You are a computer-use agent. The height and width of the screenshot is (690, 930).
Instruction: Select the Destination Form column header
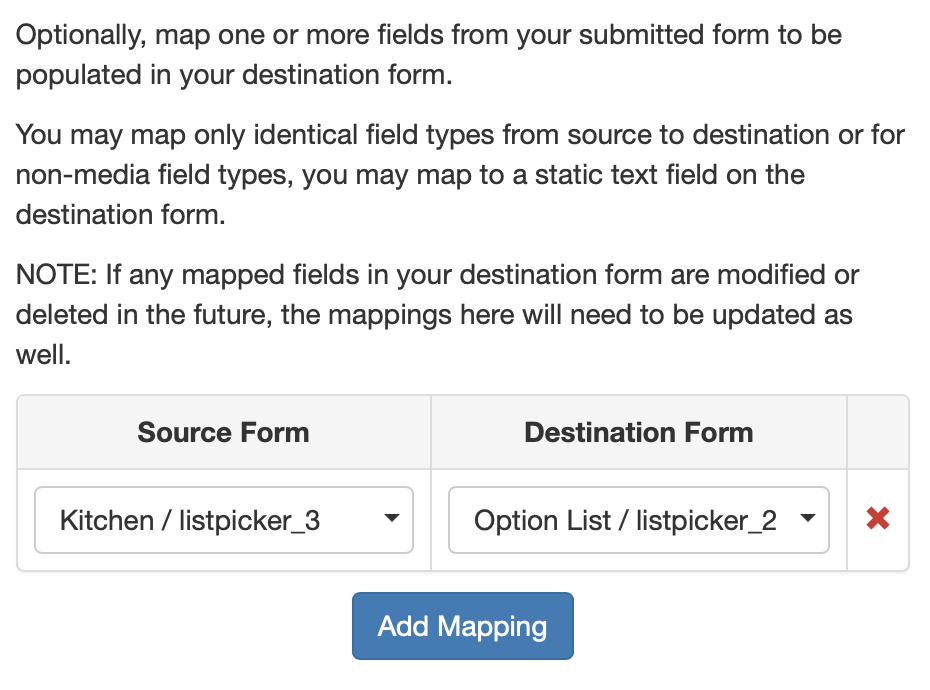[x=638, y=433]
